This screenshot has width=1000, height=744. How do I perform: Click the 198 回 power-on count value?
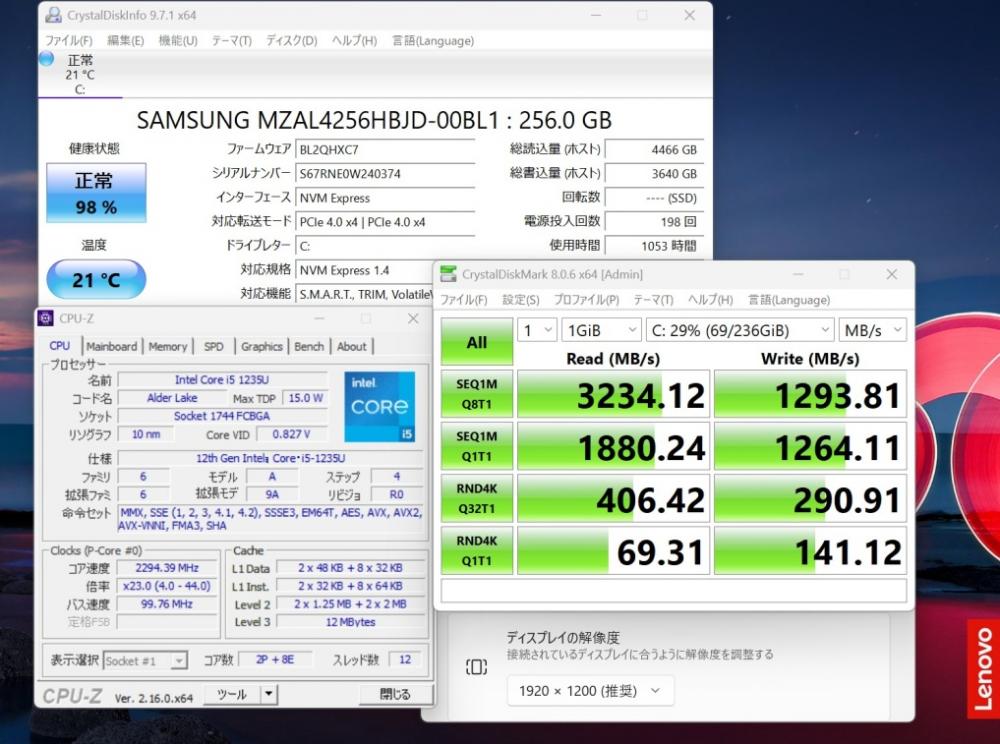coord(654,222)
